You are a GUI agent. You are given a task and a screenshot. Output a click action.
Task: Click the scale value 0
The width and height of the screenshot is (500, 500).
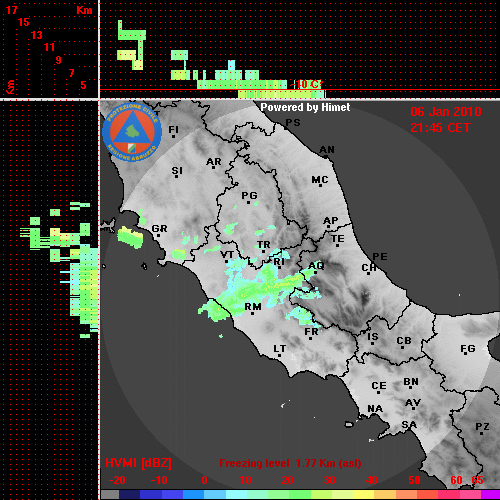(x=204, y=480)
